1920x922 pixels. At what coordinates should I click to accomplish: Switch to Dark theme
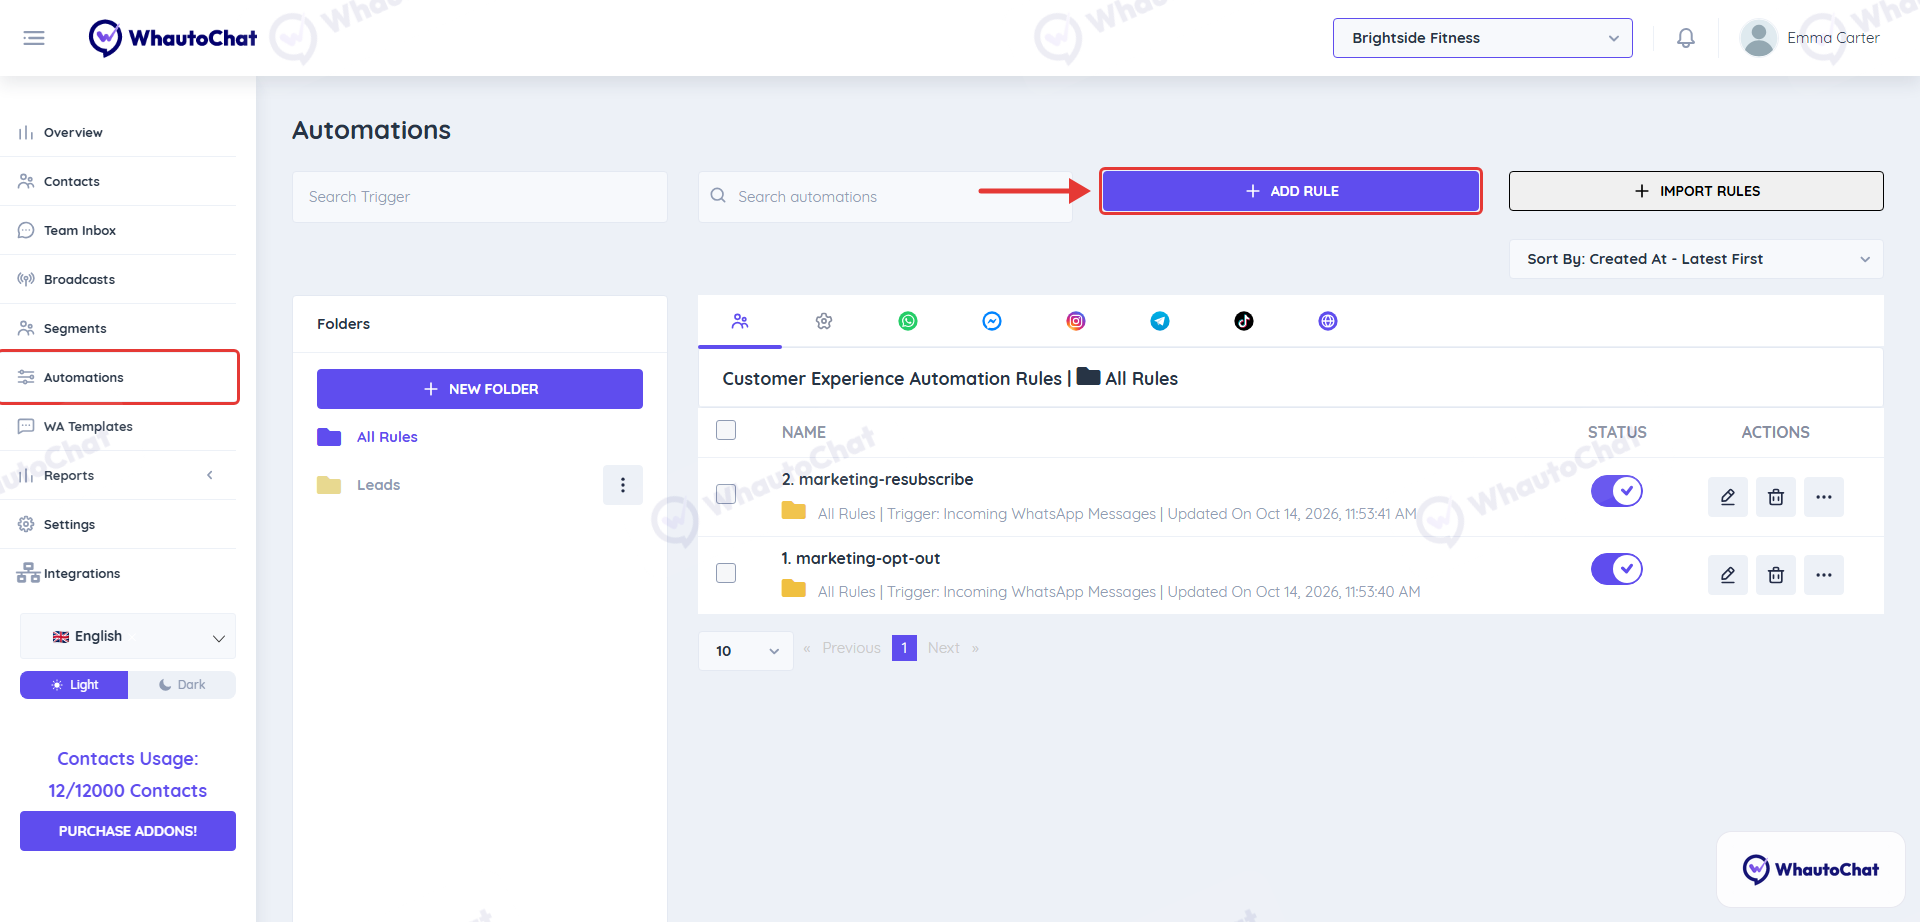182,685
